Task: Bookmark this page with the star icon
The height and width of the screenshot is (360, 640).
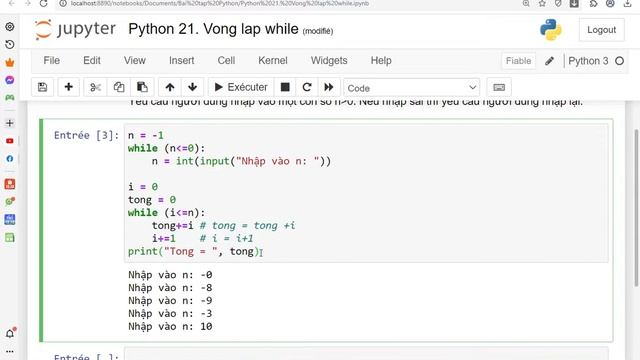Action: 542,4
